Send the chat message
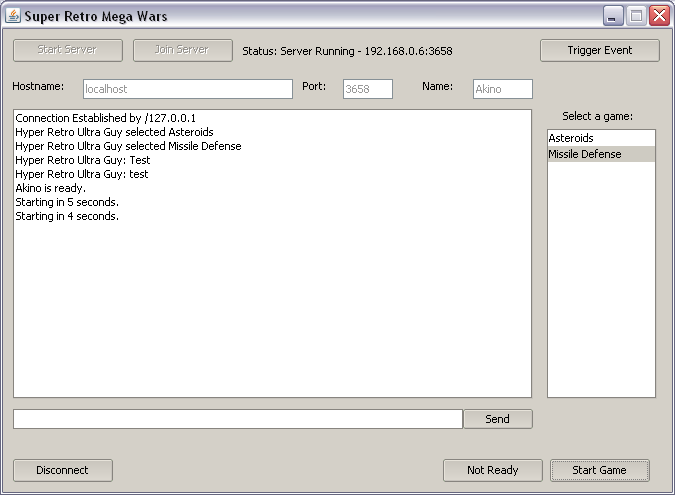Viewport: 675px width, 495px height. tap(498, 419)
